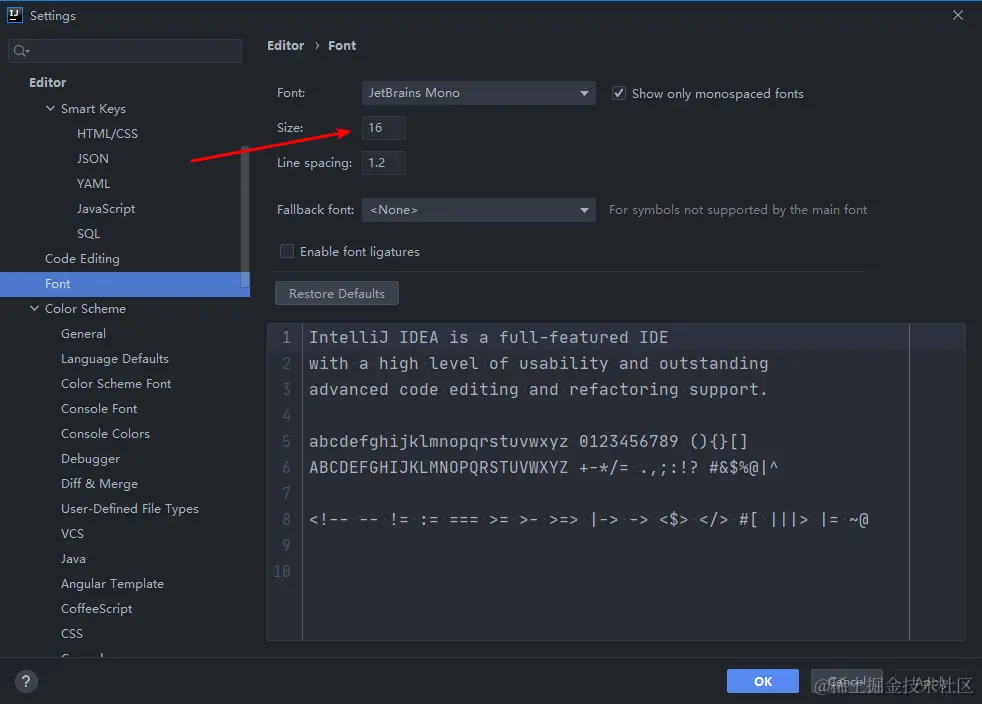Open Console Font settings
Screen dimensions: 982x704
point(99,409)
